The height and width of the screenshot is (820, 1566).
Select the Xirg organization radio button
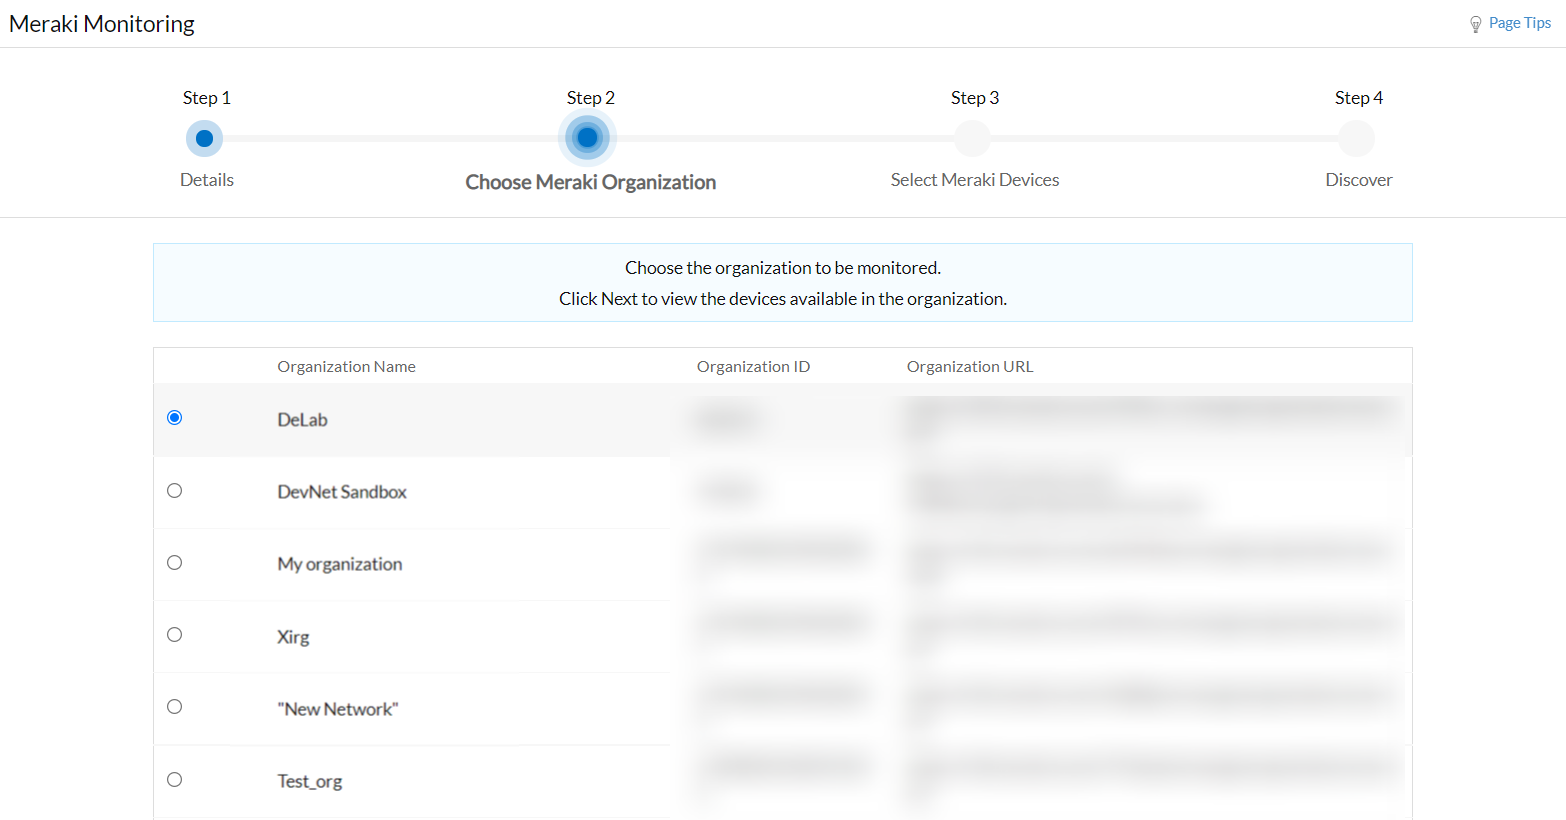[174, 634]
